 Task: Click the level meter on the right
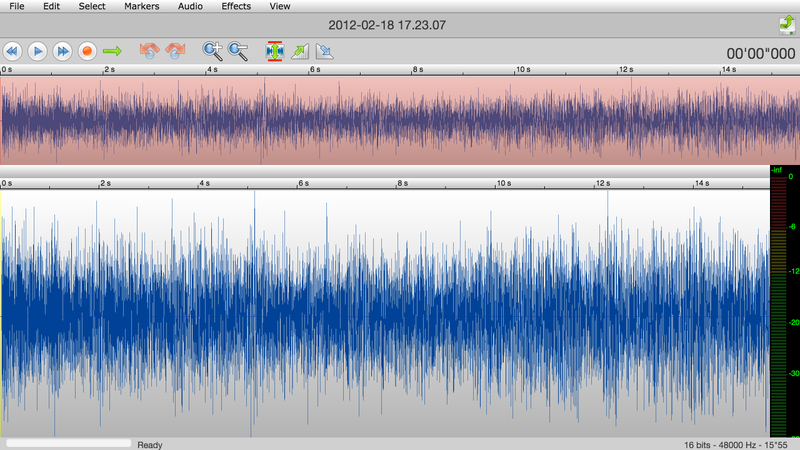pyautogui.click(x=785, y=301)
